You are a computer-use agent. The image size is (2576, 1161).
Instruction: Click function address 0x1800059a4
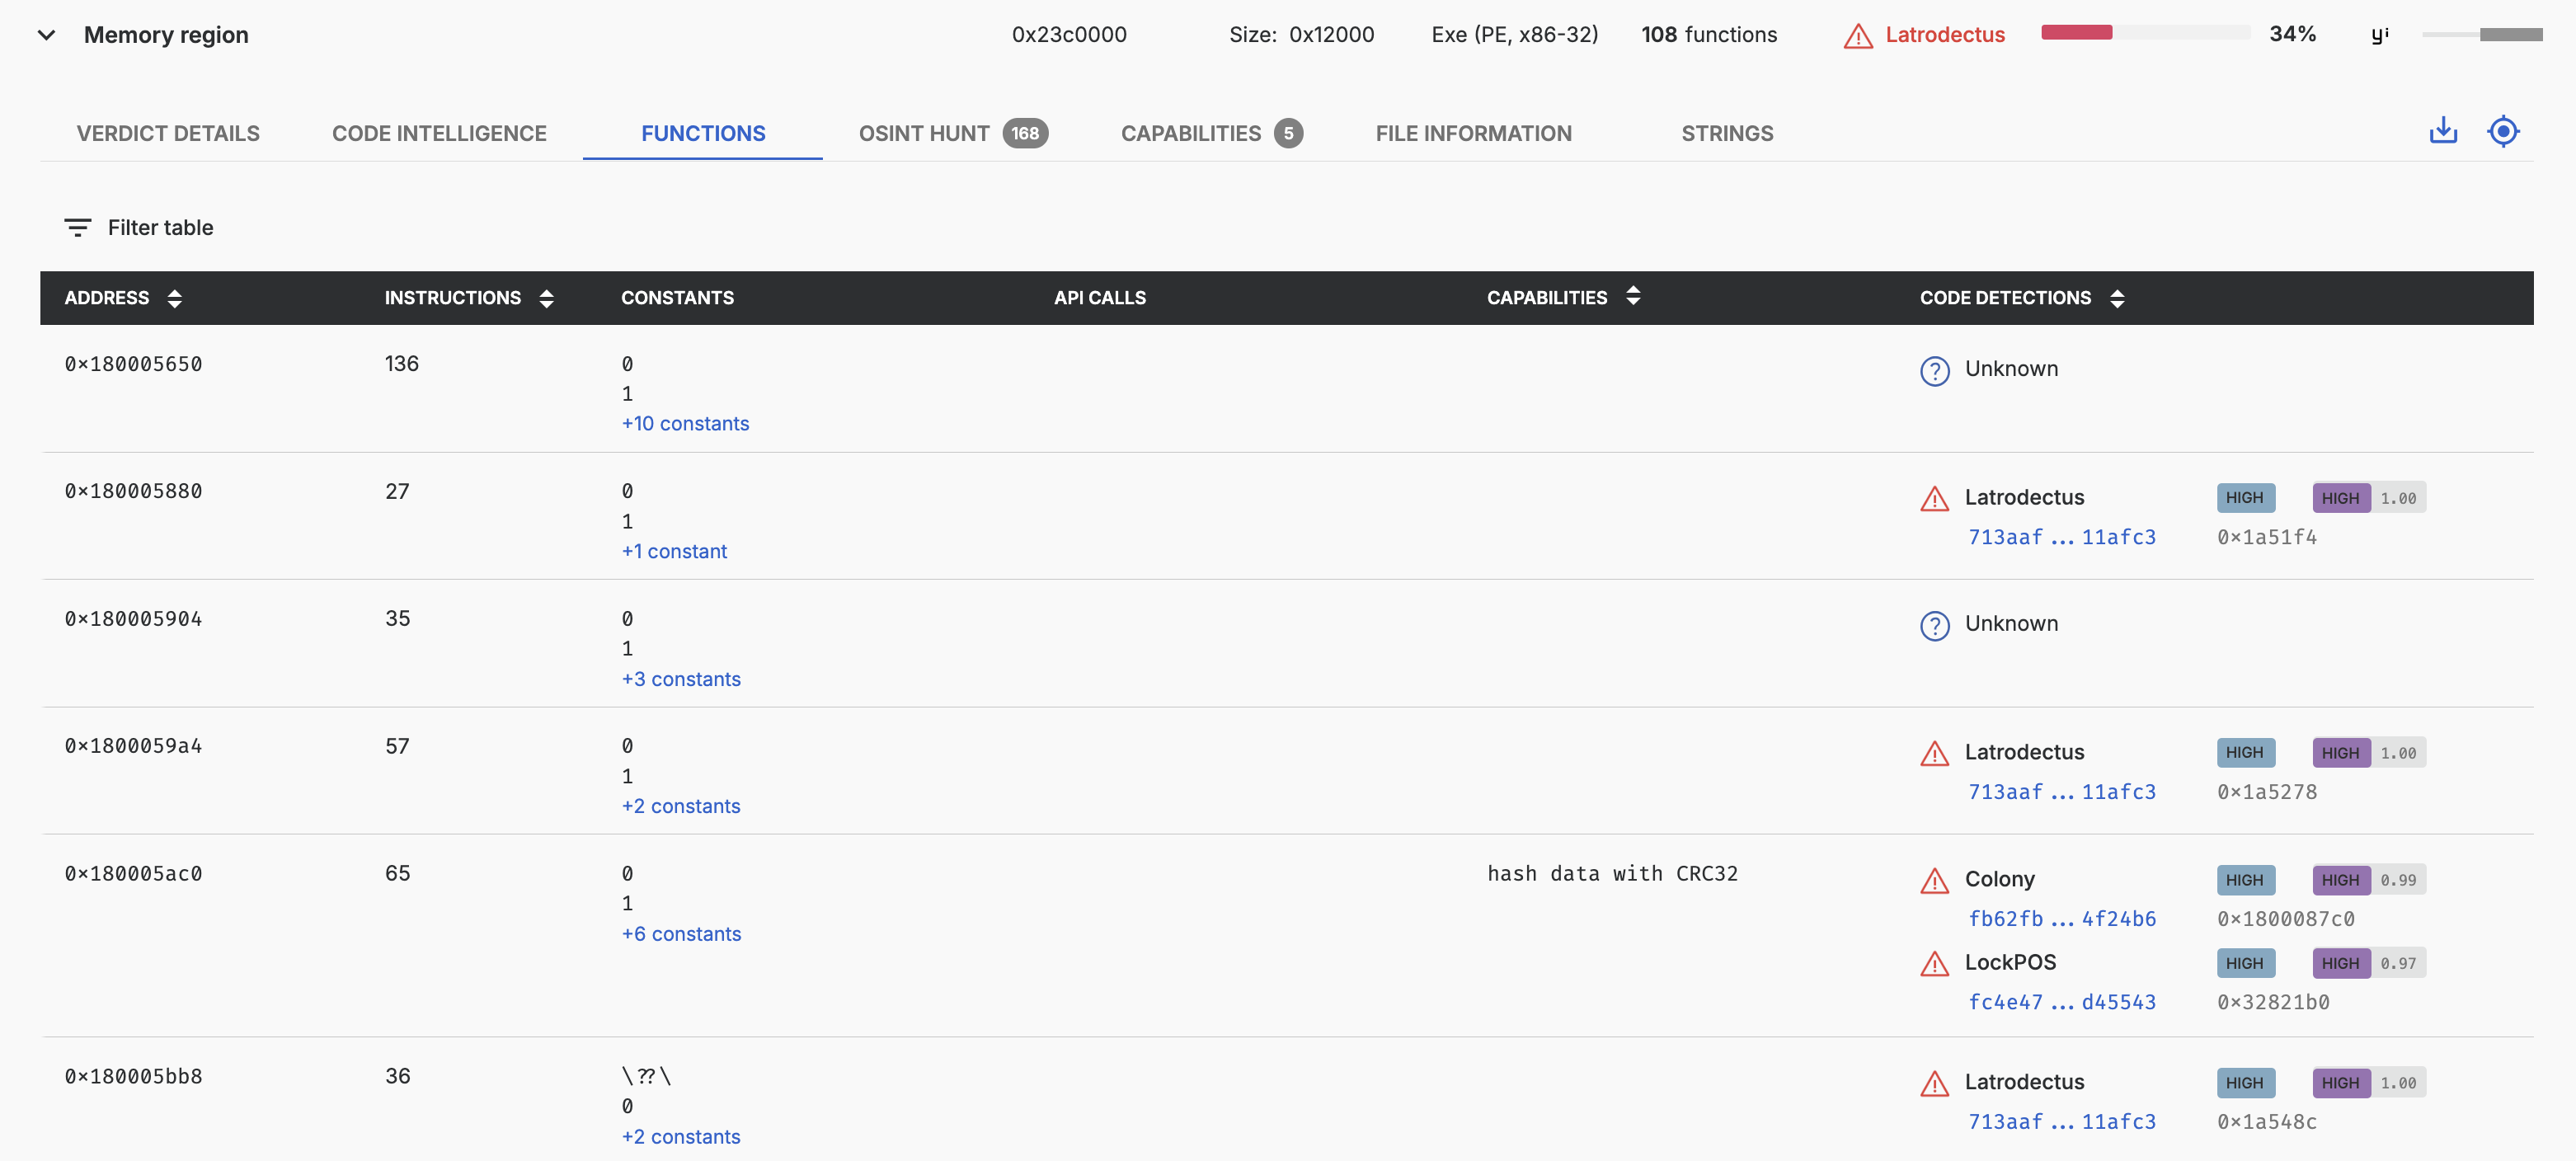click(133, 746)
